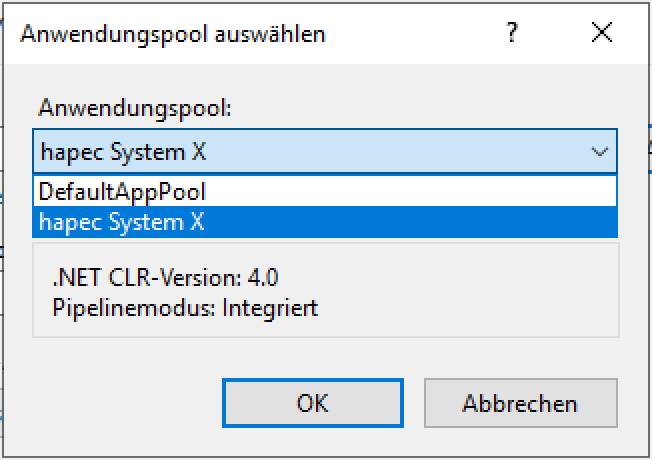The height and width of the screenshot is (460, 652).
Task: Click the Anwendungspool: field label
Action: tap(135, 108)
